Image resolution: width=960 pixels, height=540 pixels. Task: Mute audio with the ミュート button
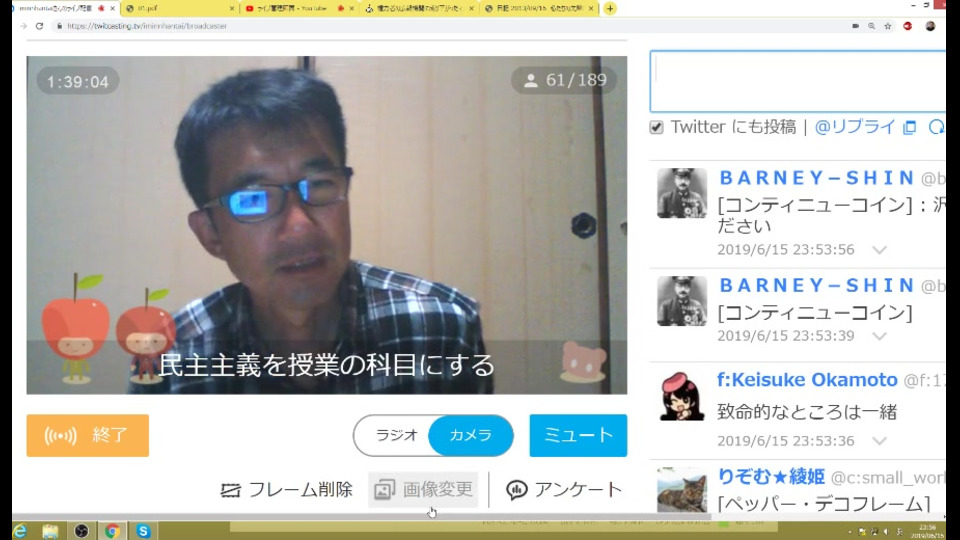point(578,435)
